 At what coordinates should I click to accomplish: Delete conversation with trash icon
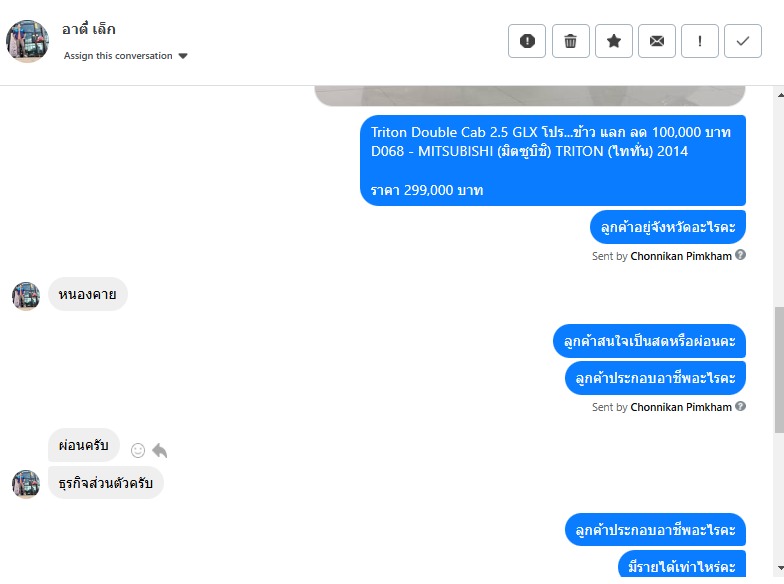click(570, 41)
